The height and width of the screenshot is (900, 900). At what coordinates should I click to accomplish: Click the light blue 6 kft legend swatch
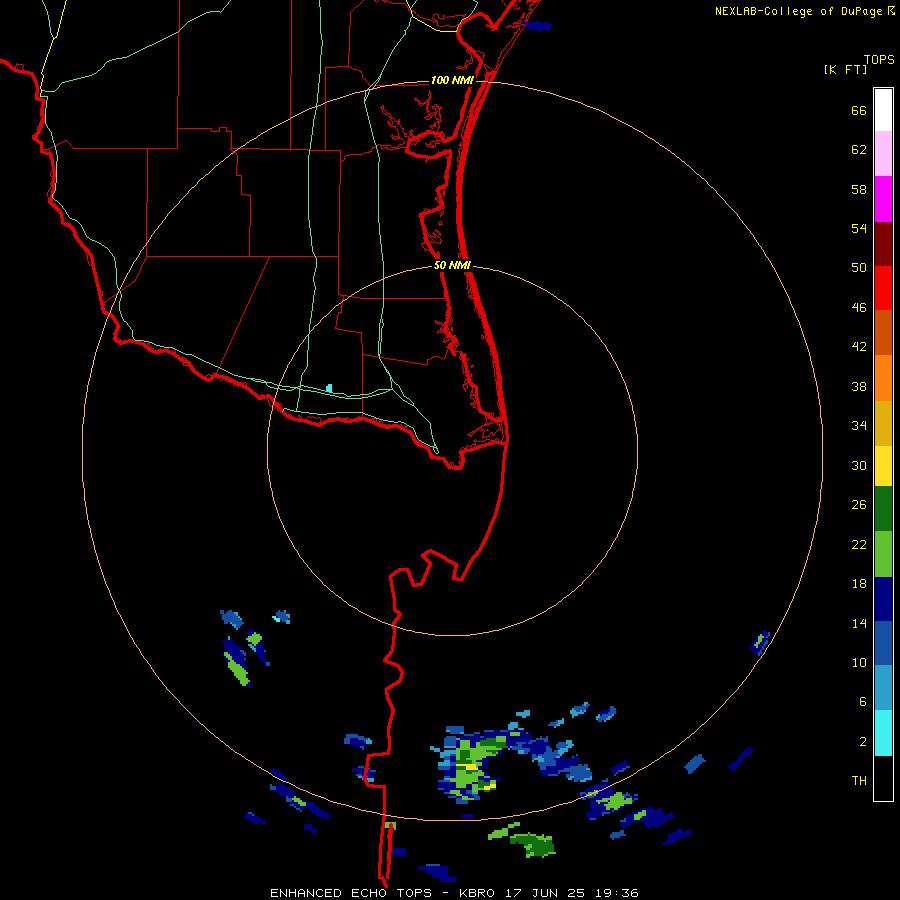[883, 688]
